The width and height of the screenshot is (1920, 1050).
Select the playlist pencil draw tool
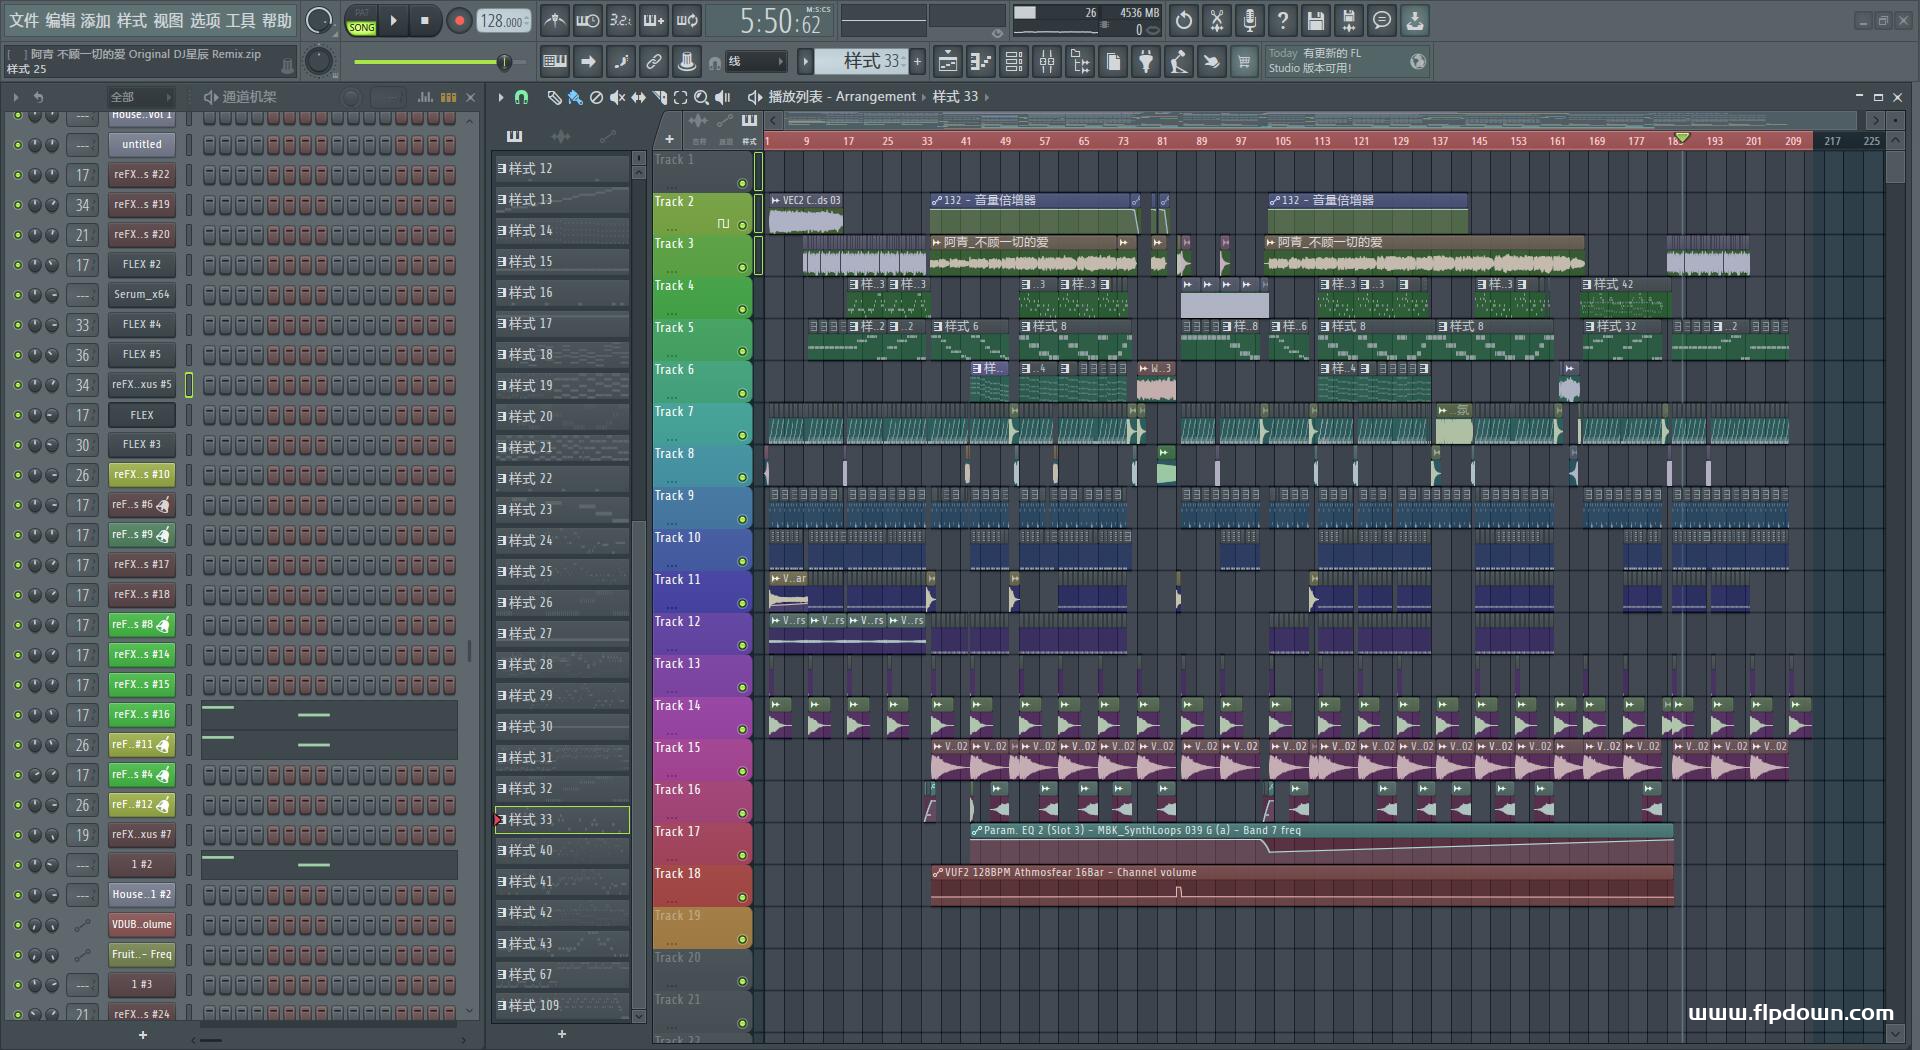(554, 97)
